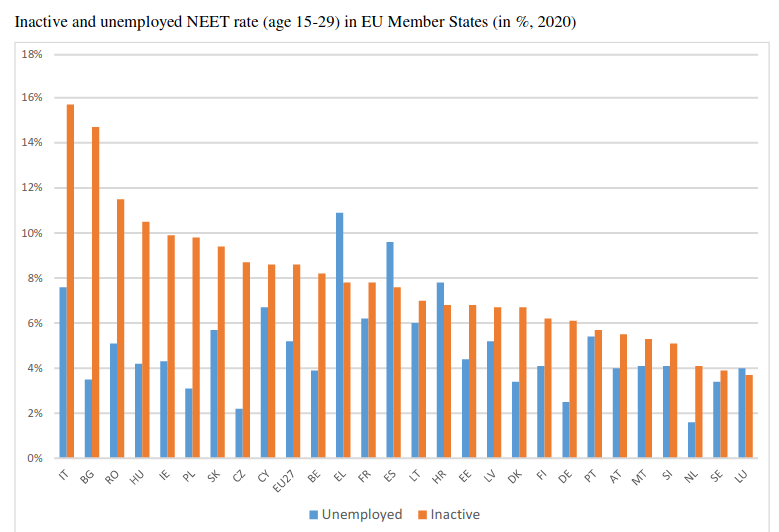The height and width of the screenshot is (532, 779).
Task: Click the chart title about NEET rate
Action: tap(295, 22)
